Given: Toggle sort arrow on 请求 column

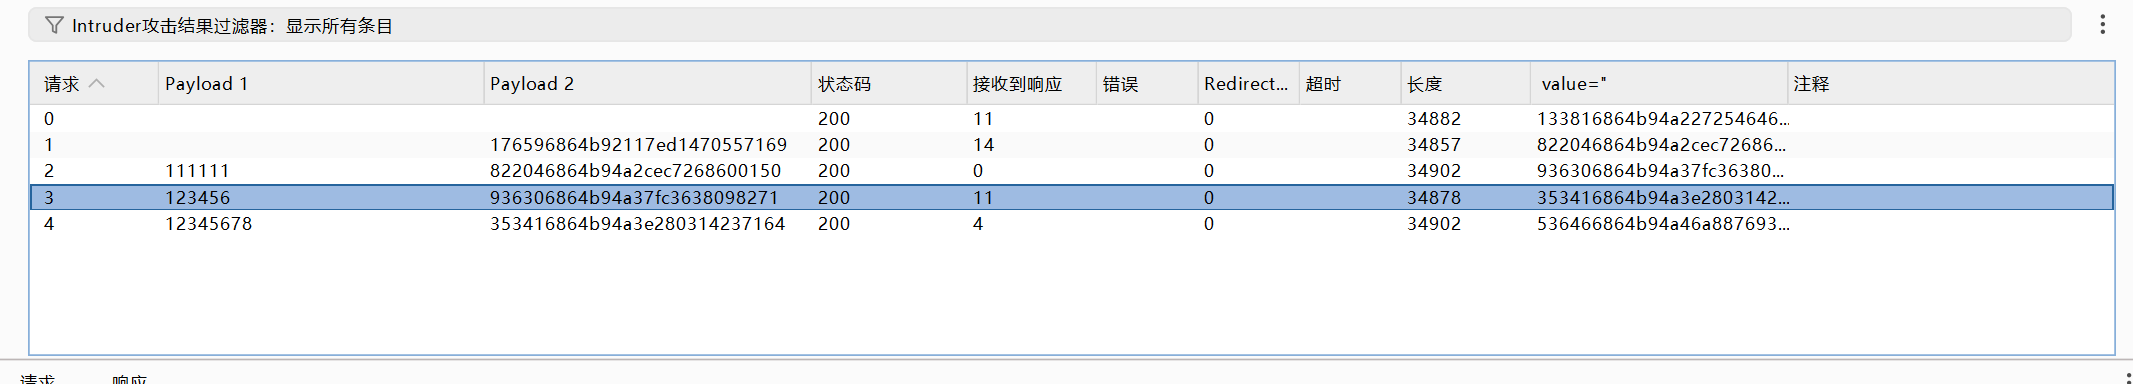Looking at the screenshot, I should coord(97,83).
